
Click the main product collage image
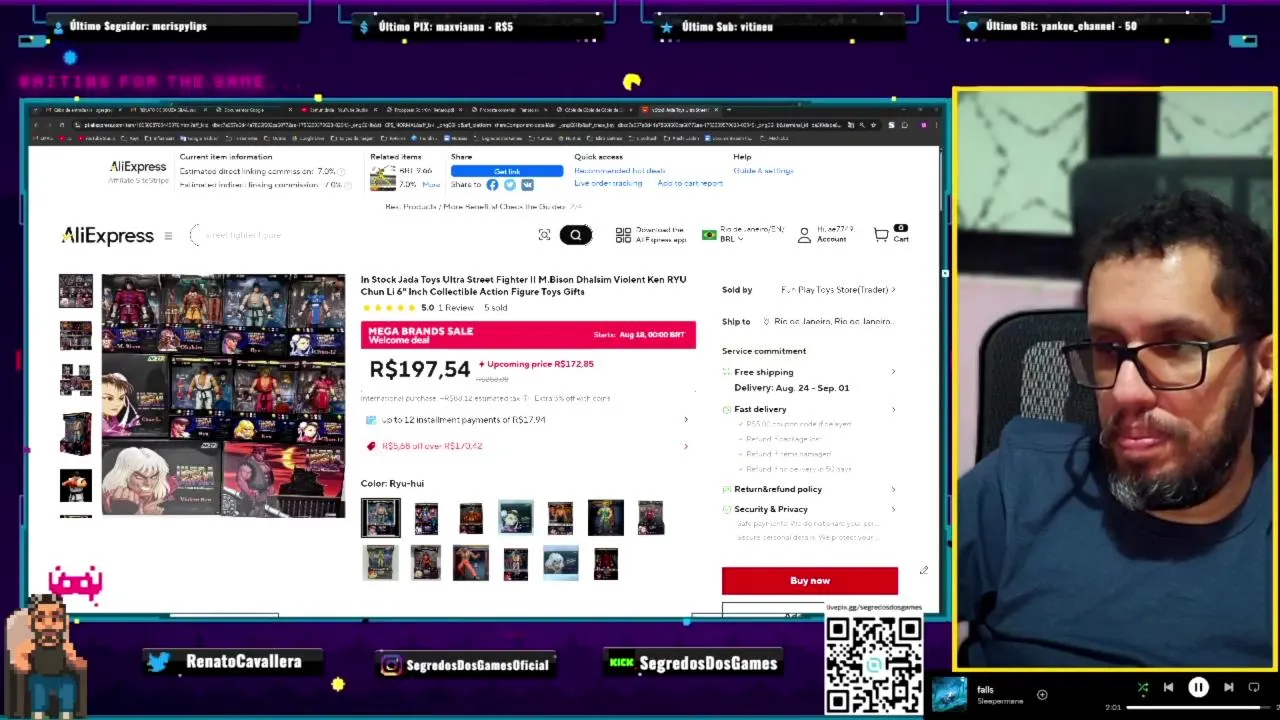223,396
